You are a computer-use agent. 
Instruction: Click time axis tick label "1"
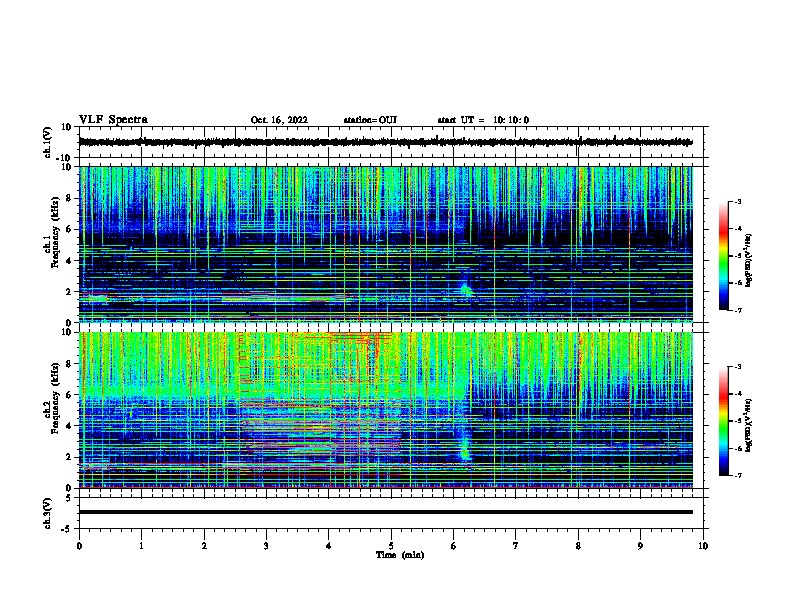[141, 546]
